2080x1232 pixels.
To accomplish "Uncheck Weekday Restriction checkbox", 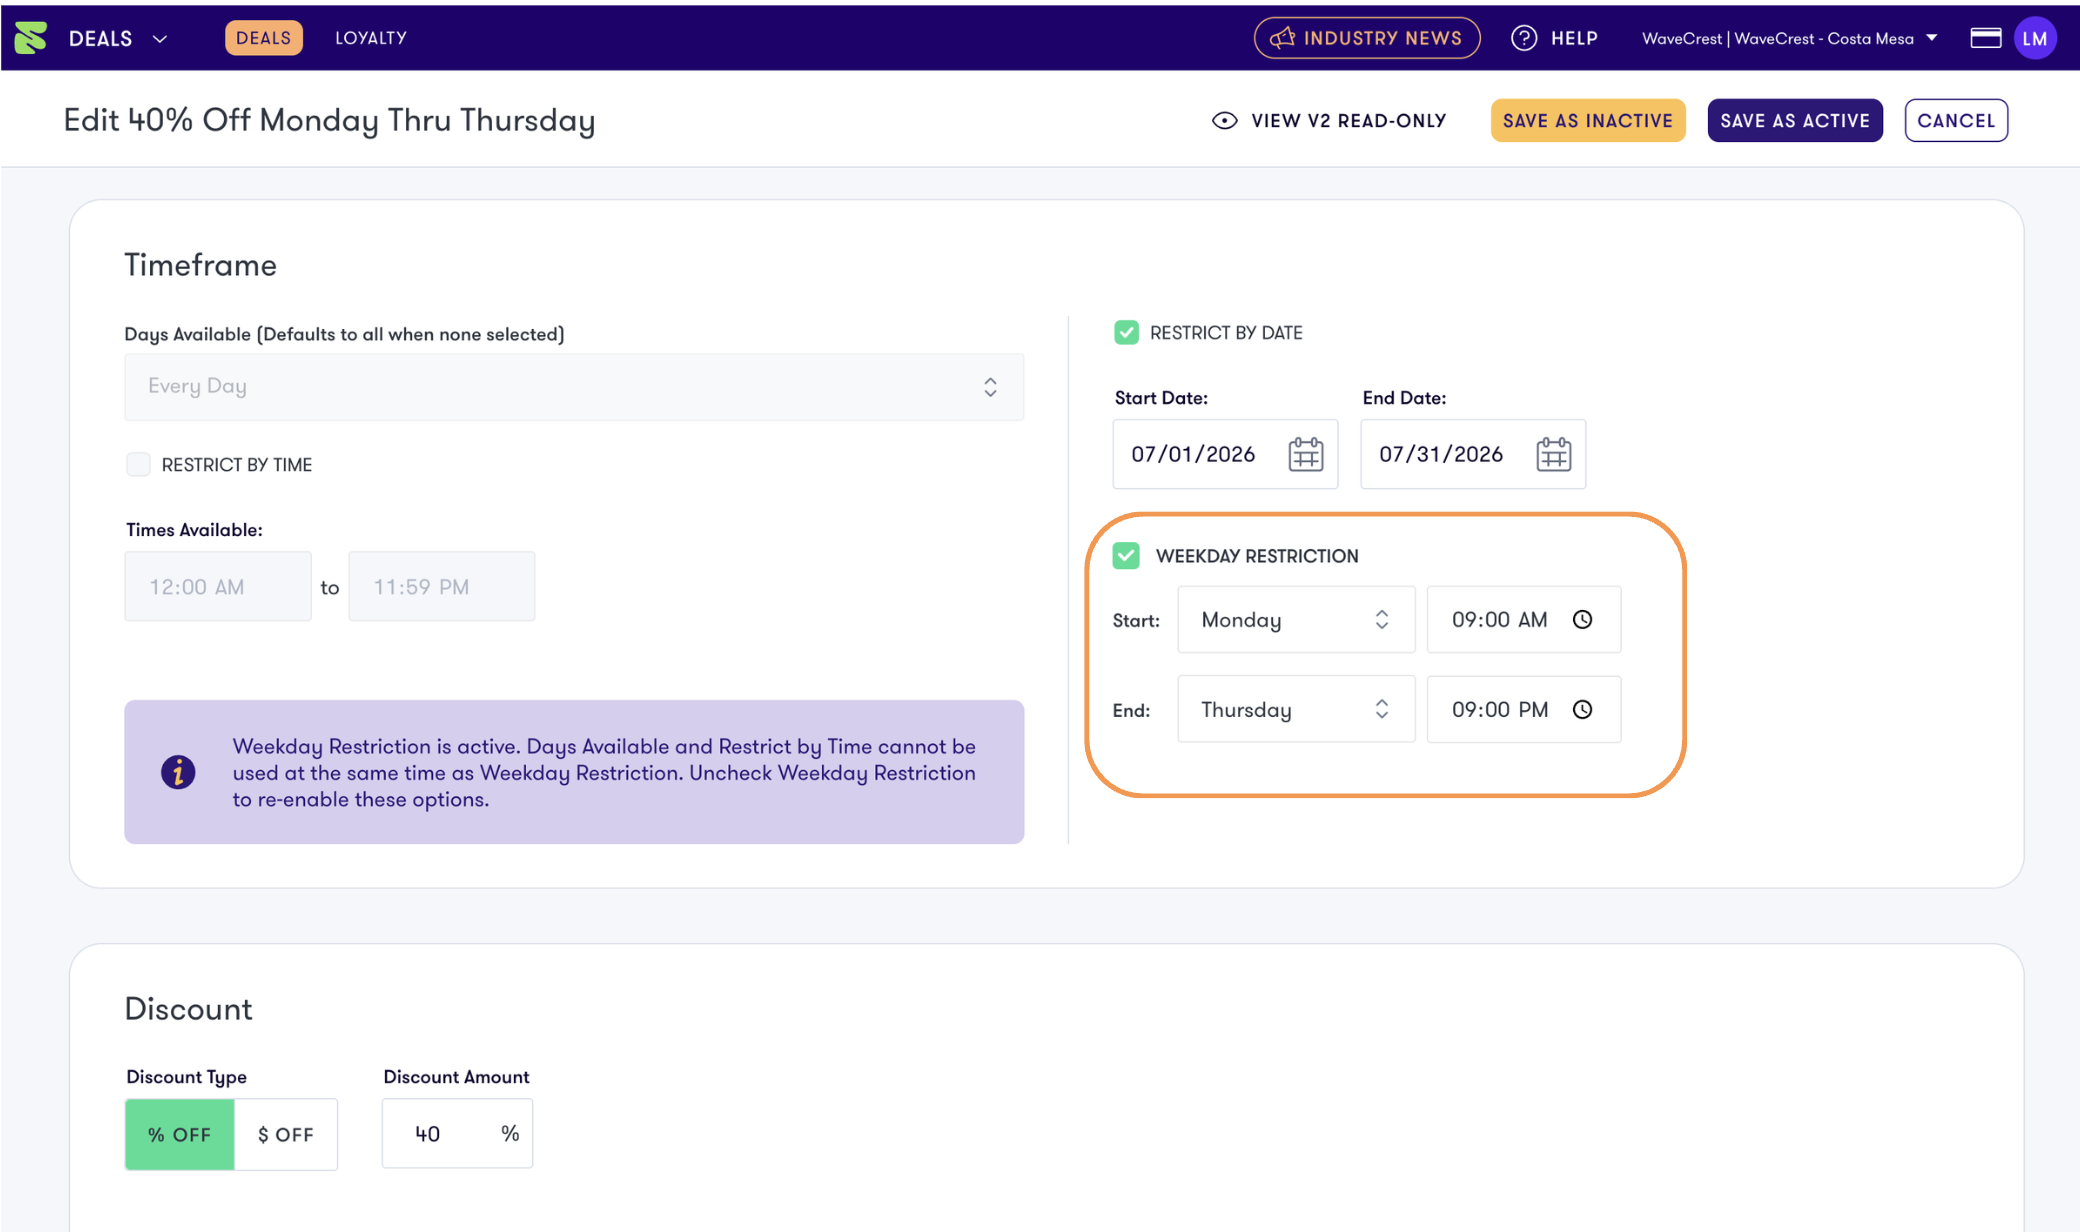I will (1126, 555).
